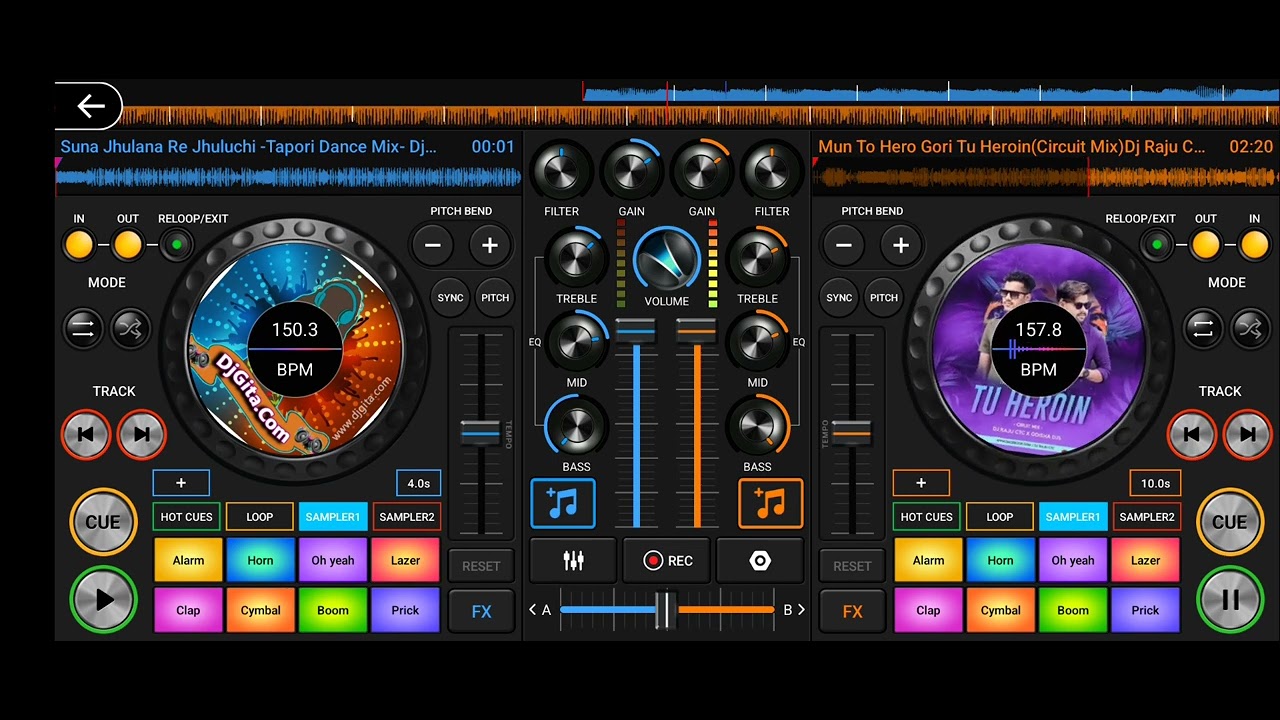Trigger the Boom sample pad on right deck
This screenshot has height=720, width=1280.
1073,610
